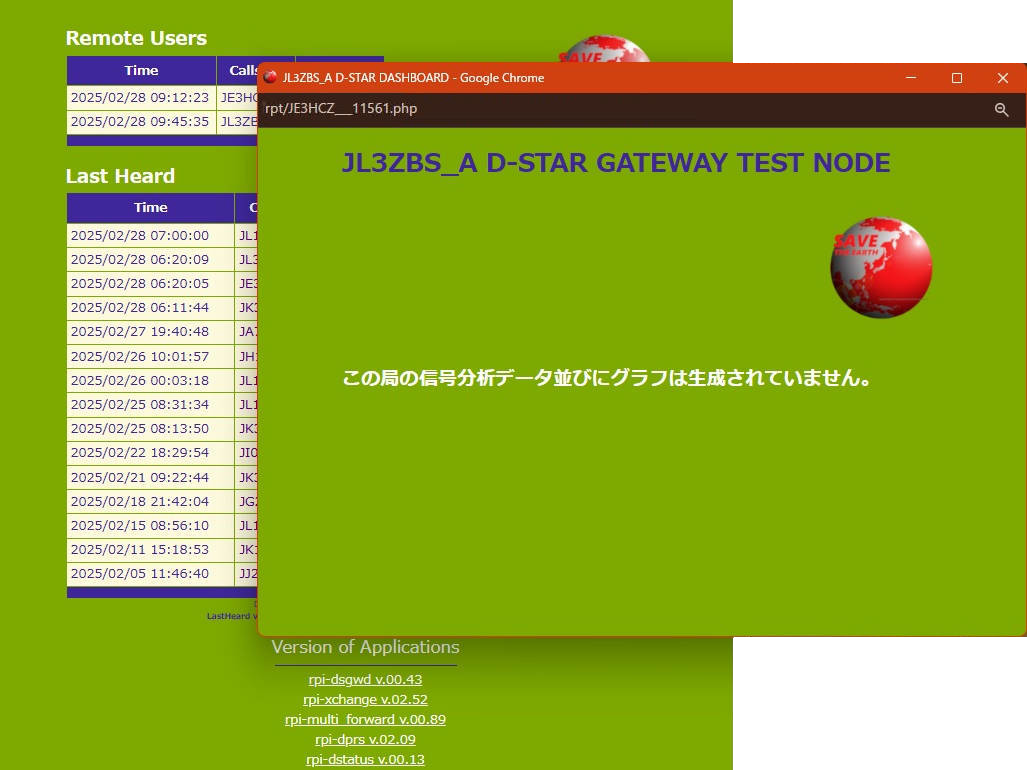Click the Save the Earth globe in popup
Image resolution: width=1027 pixels, height=770 pixels.
(881, 267)
